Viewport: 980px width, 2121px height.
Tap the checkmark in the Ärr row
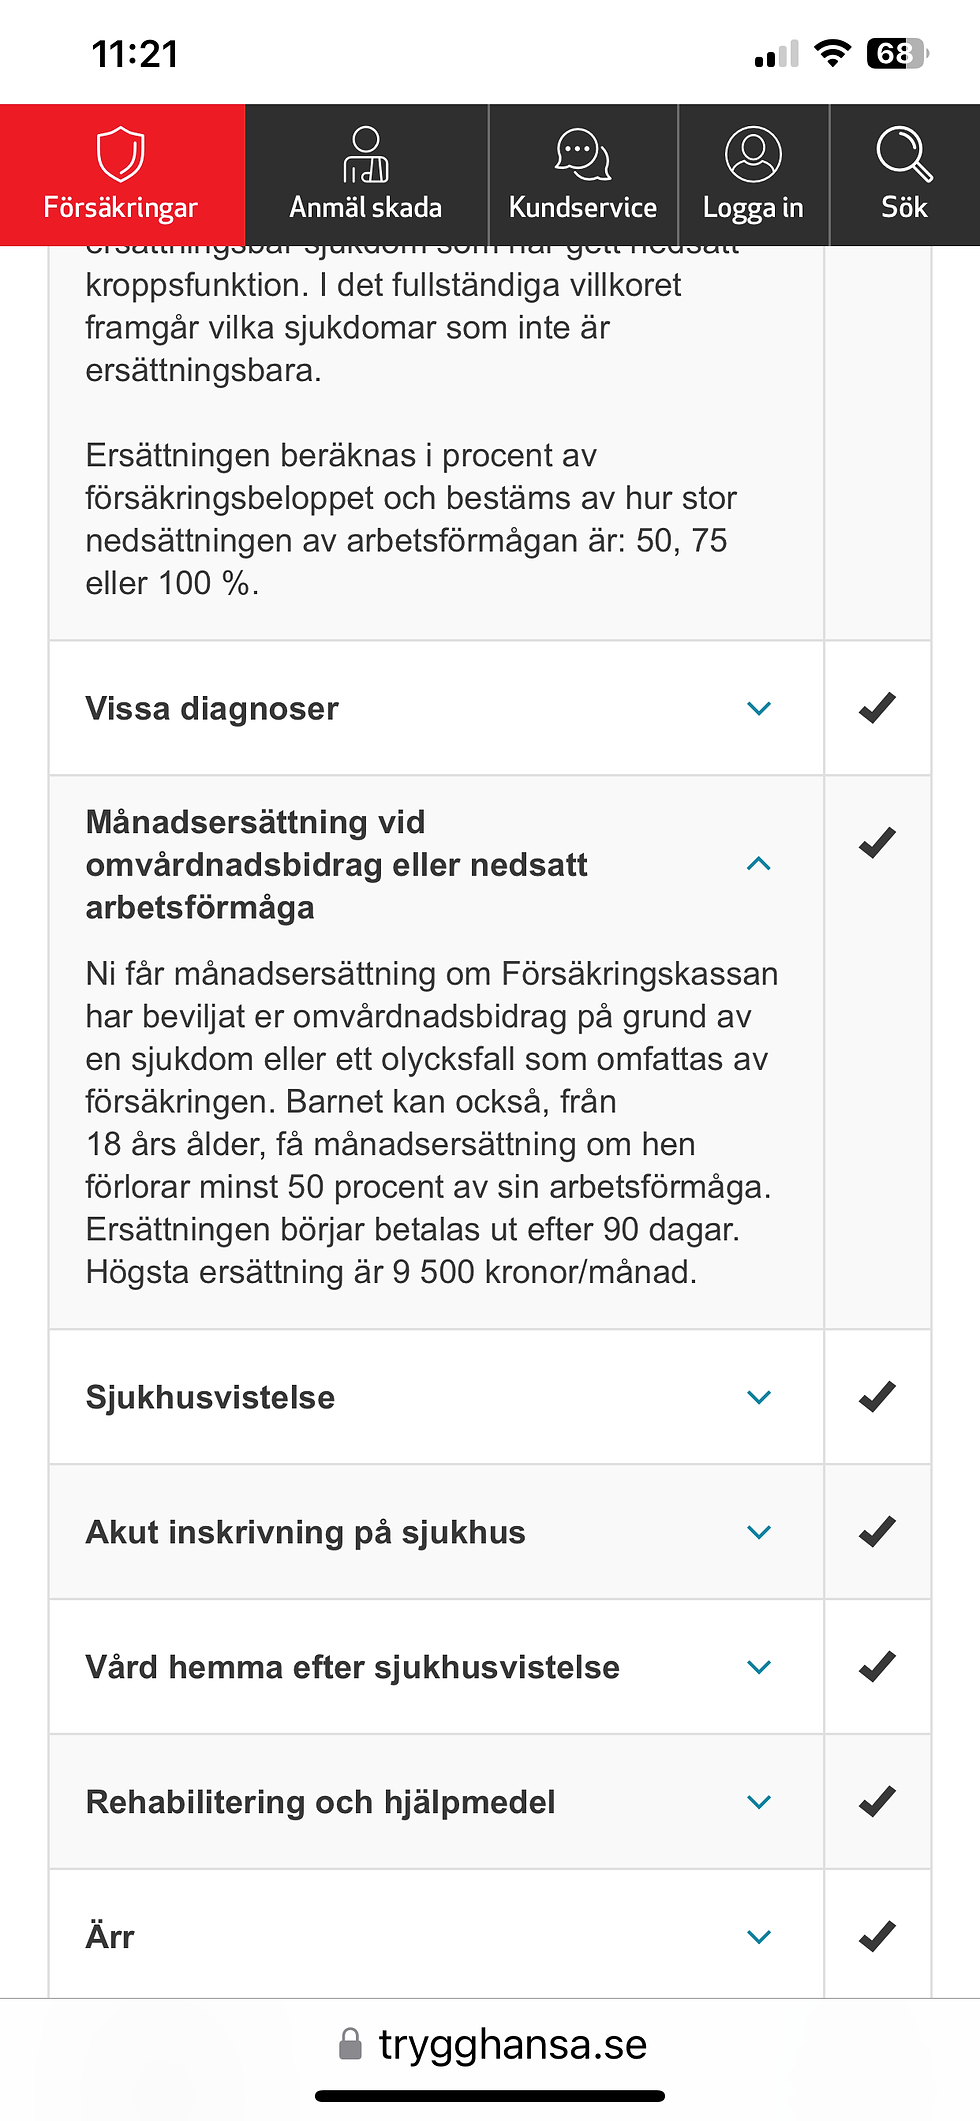[x=877, y=1937]
